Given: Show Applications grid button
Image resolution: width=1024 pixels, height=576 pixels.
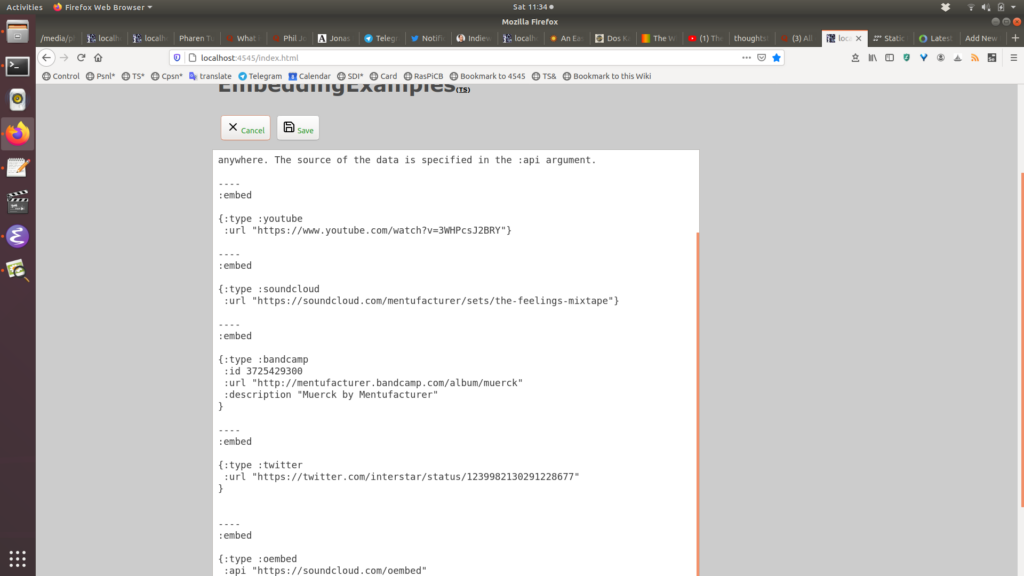Looking at the screenshot, I should pyautogui.click(x=18, y=558).
